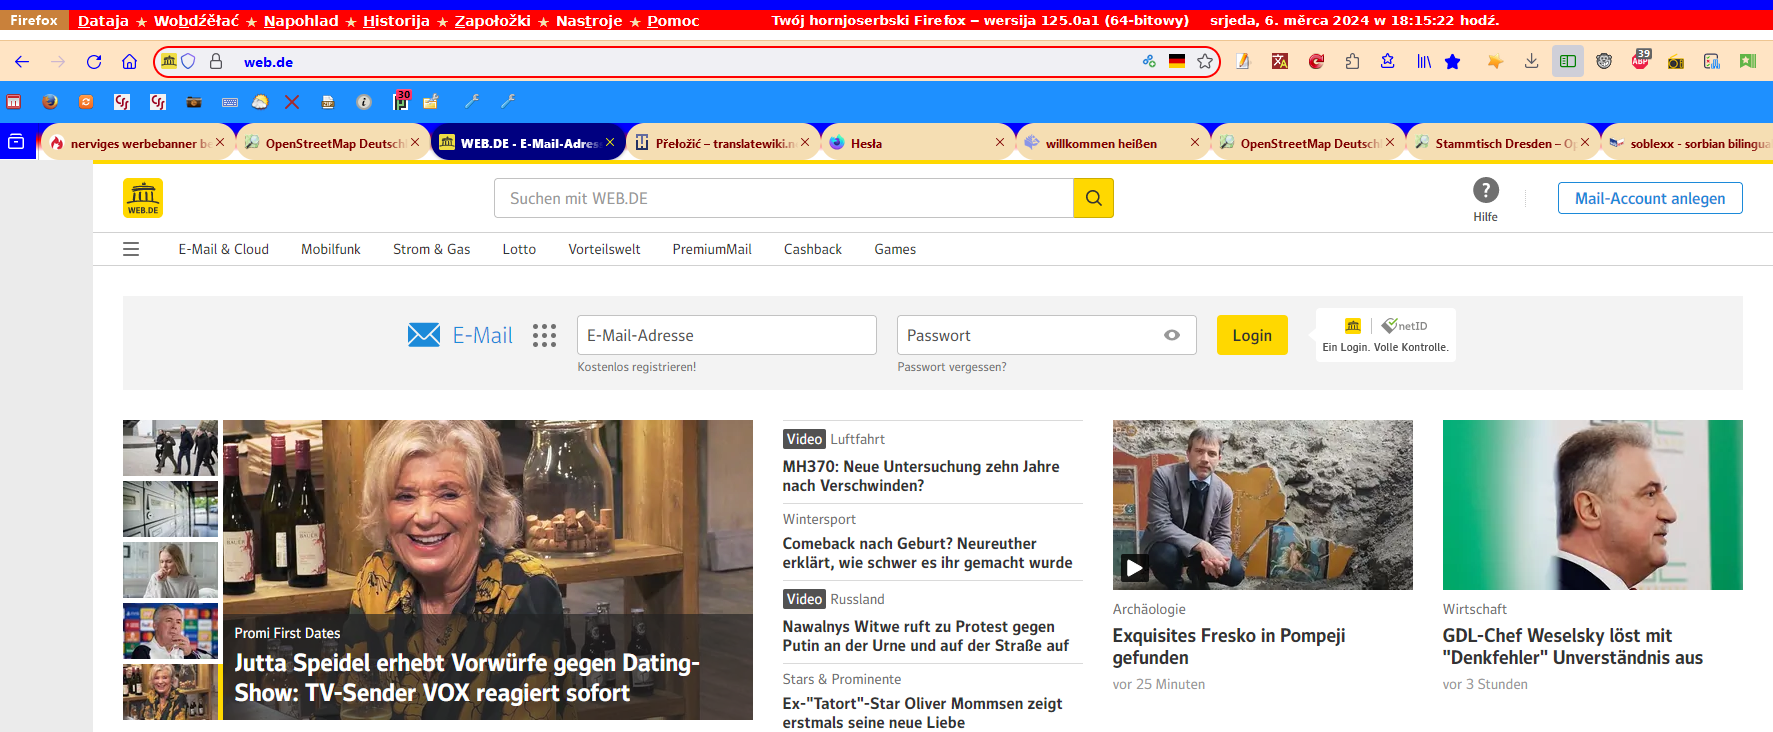1773x732 pixels.
Task: Open the list all tabs button
Action: click(16, 143)
